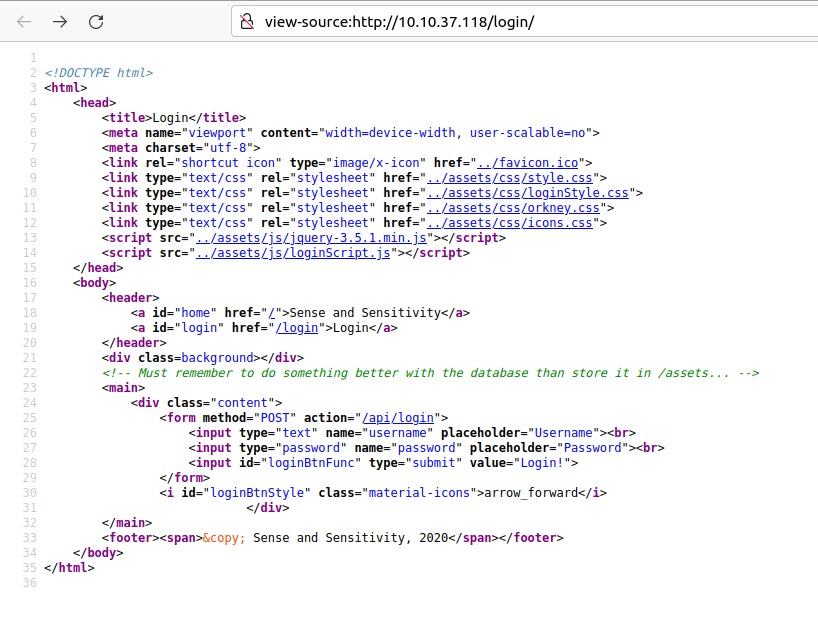The image size is (818, 630).
Task: Click the DOCTYPE declaration text
Action: coord(97,72)
